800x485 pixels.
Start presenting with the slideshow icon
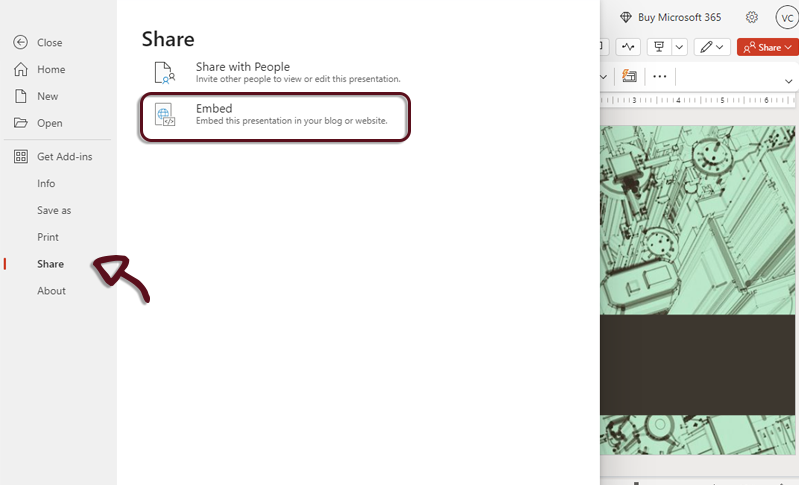click(658, 47)
